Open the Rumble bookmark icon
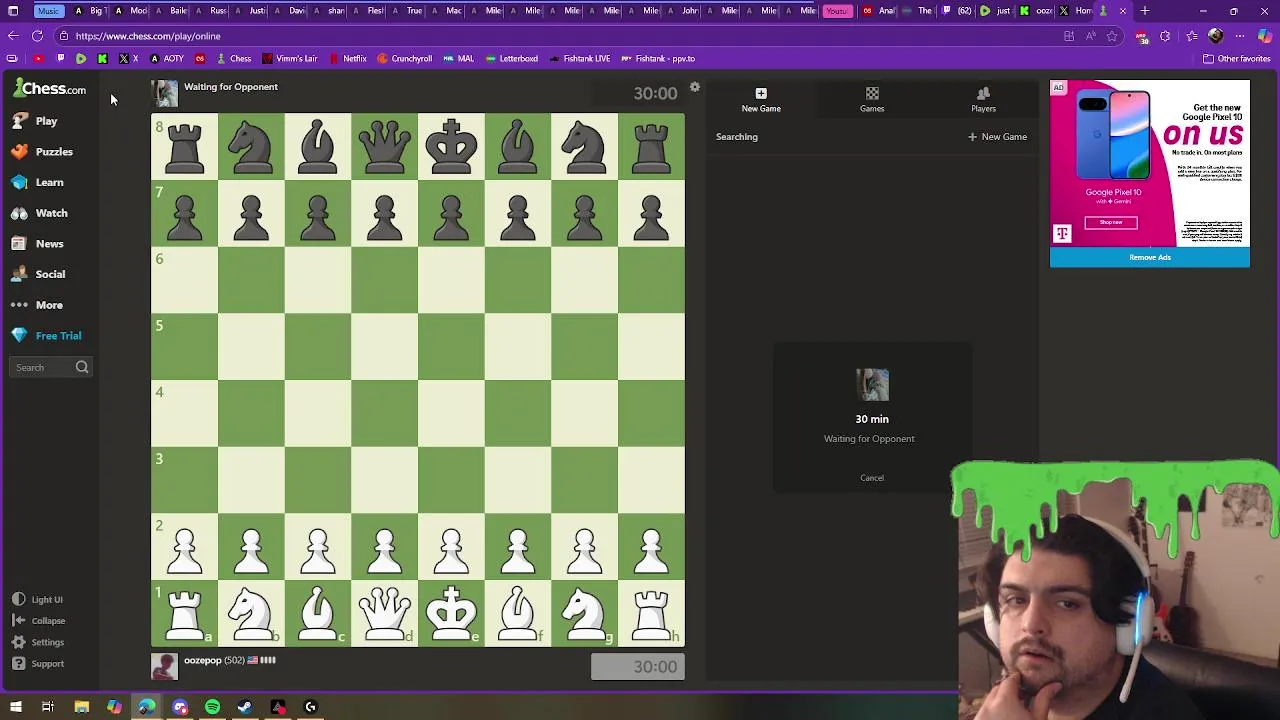 coord(81,59)
